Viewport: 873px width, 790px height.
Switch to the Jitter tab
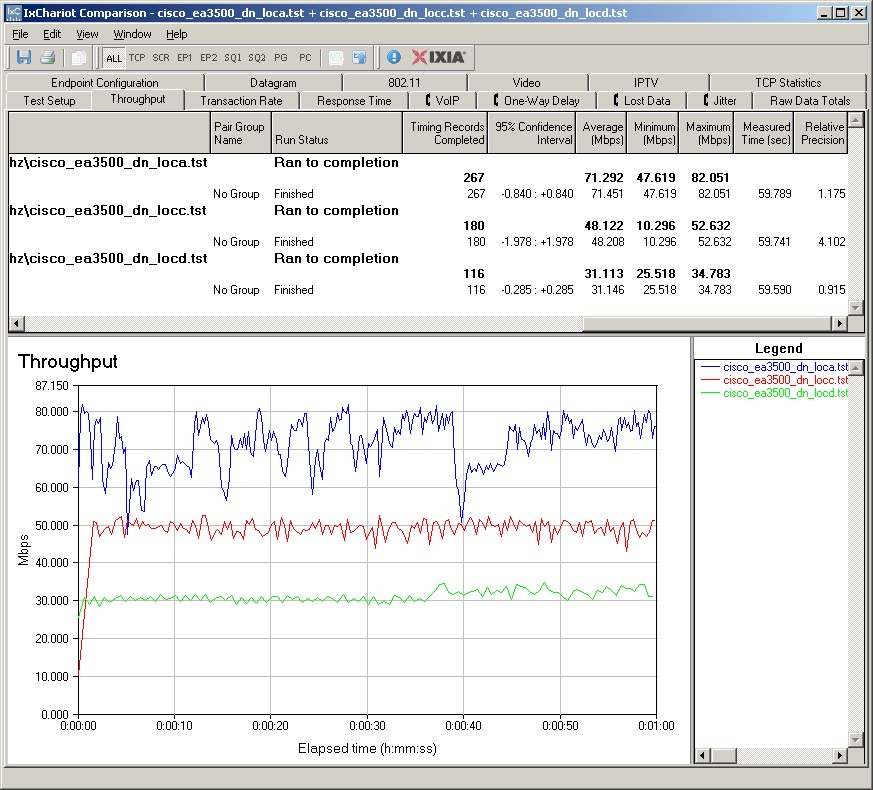pyautogui.click(x=719, y=101)
